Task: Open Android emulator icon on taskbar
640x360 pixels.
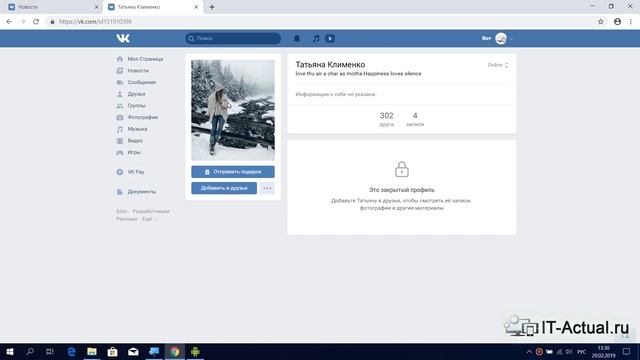Action: [196, 352]
